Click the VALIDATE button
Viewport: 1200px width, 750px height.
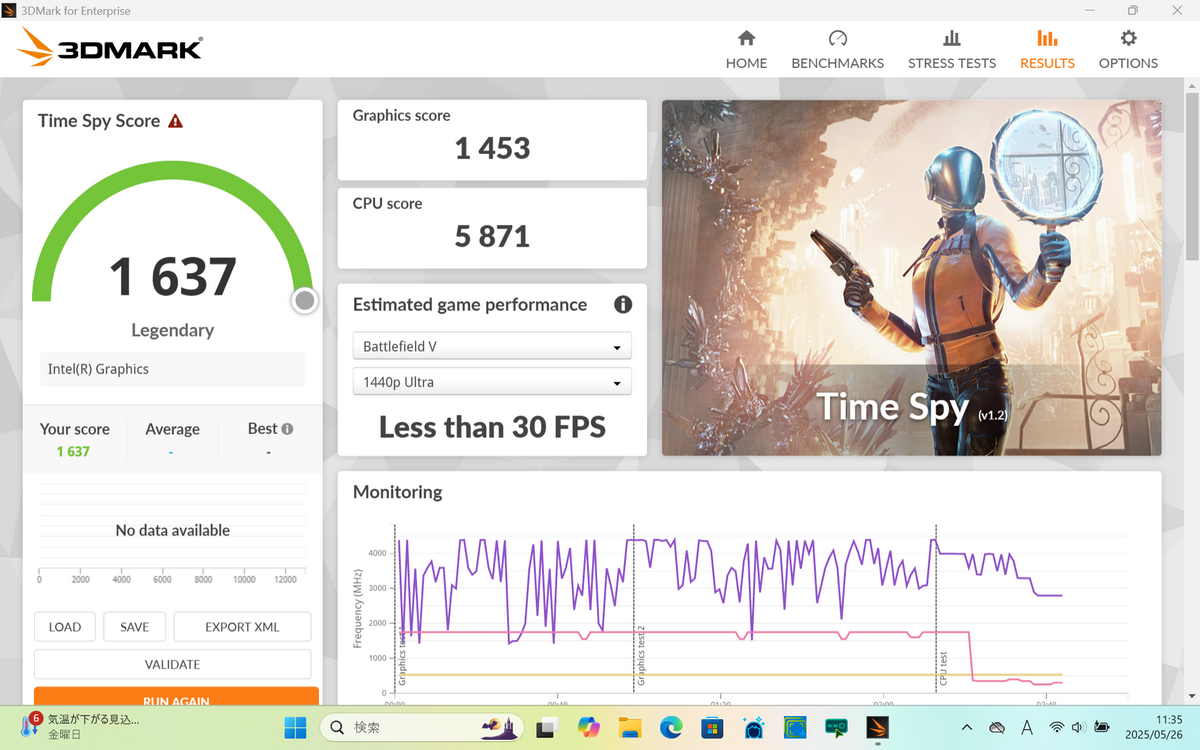pos(172,664)
